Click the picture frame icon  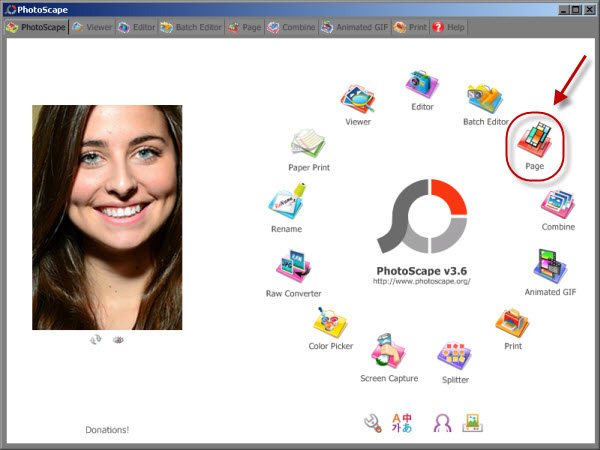click(473, 423)
